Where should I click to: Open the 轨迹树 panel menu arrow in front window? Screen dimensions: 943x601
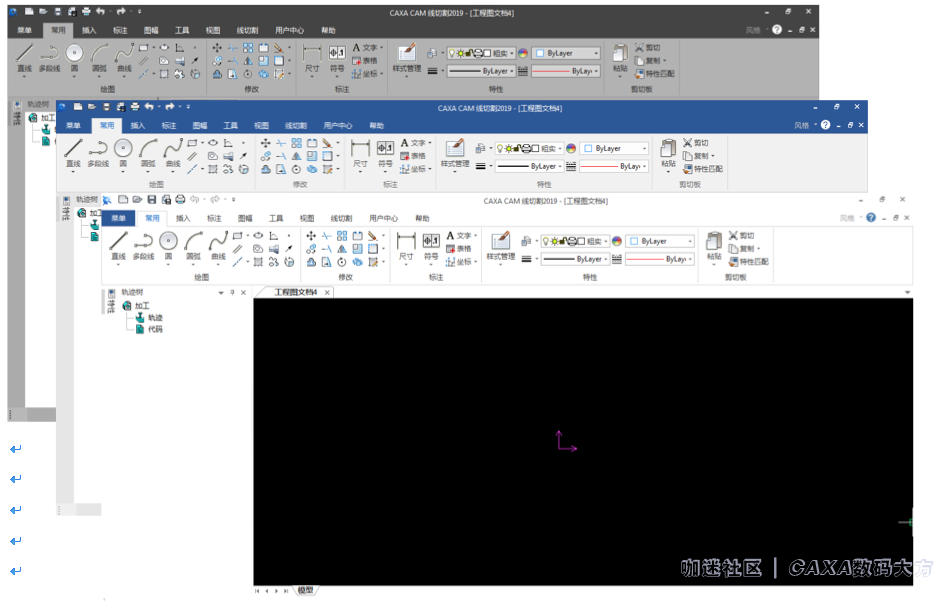(221, 293)
